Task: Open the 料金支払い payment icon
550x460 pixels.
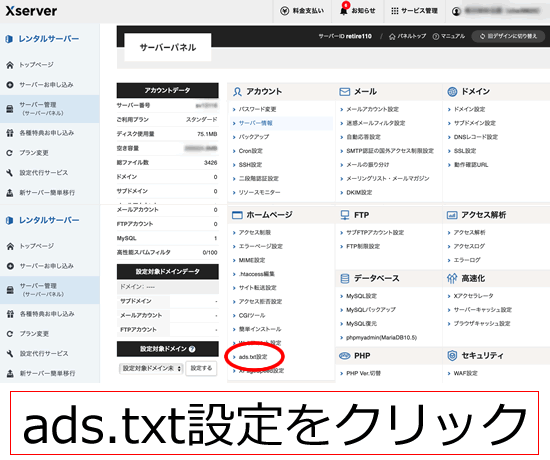Action: 284,11
